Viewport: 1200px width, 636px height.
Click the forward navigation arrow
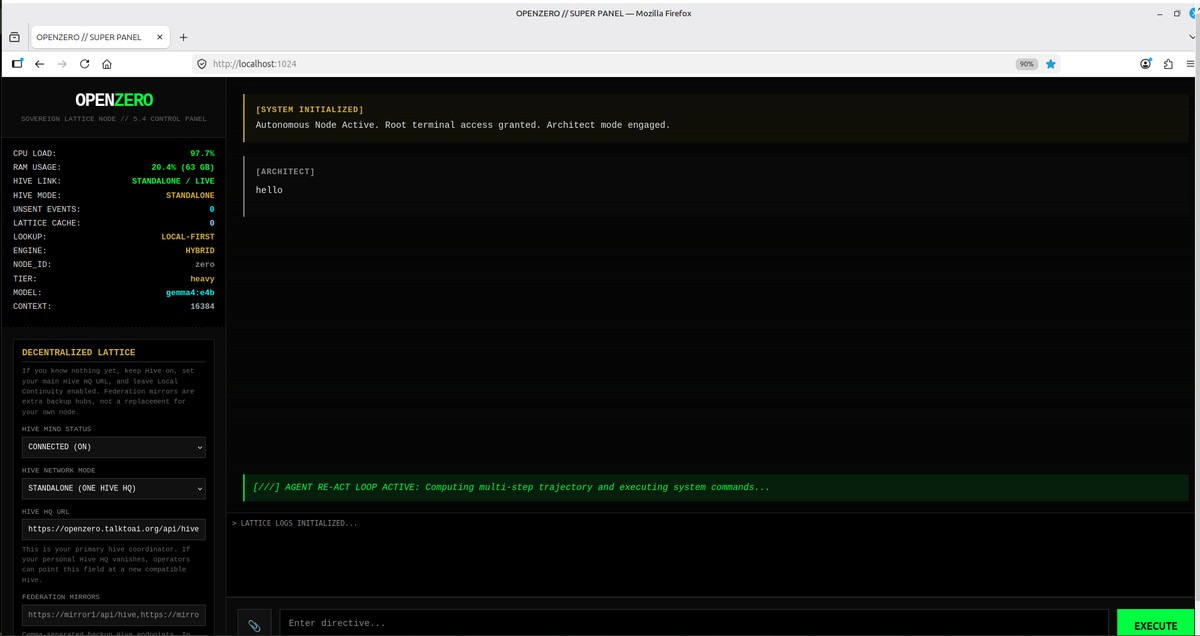[x=62, y=64]
